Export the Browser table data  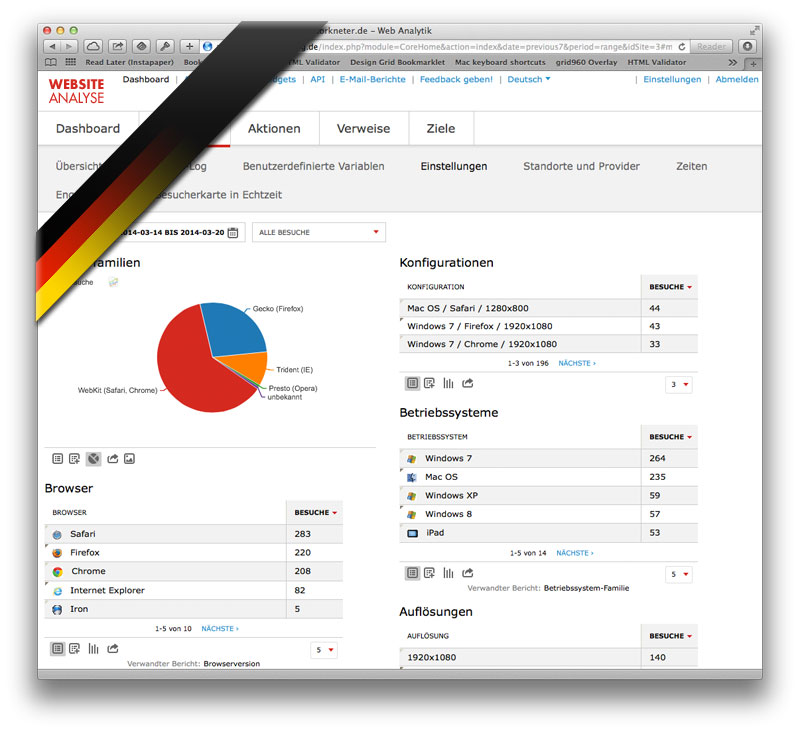(x=113, y=648)
